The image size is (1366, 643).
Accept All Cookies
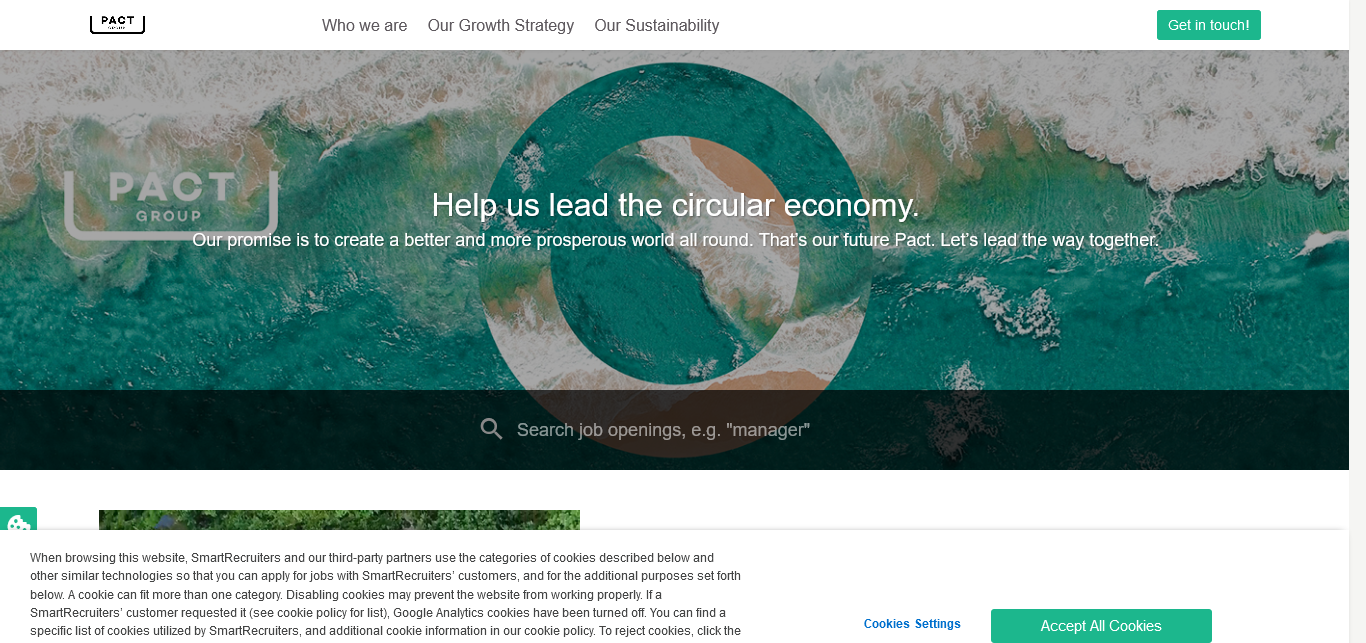[1101, 626]
